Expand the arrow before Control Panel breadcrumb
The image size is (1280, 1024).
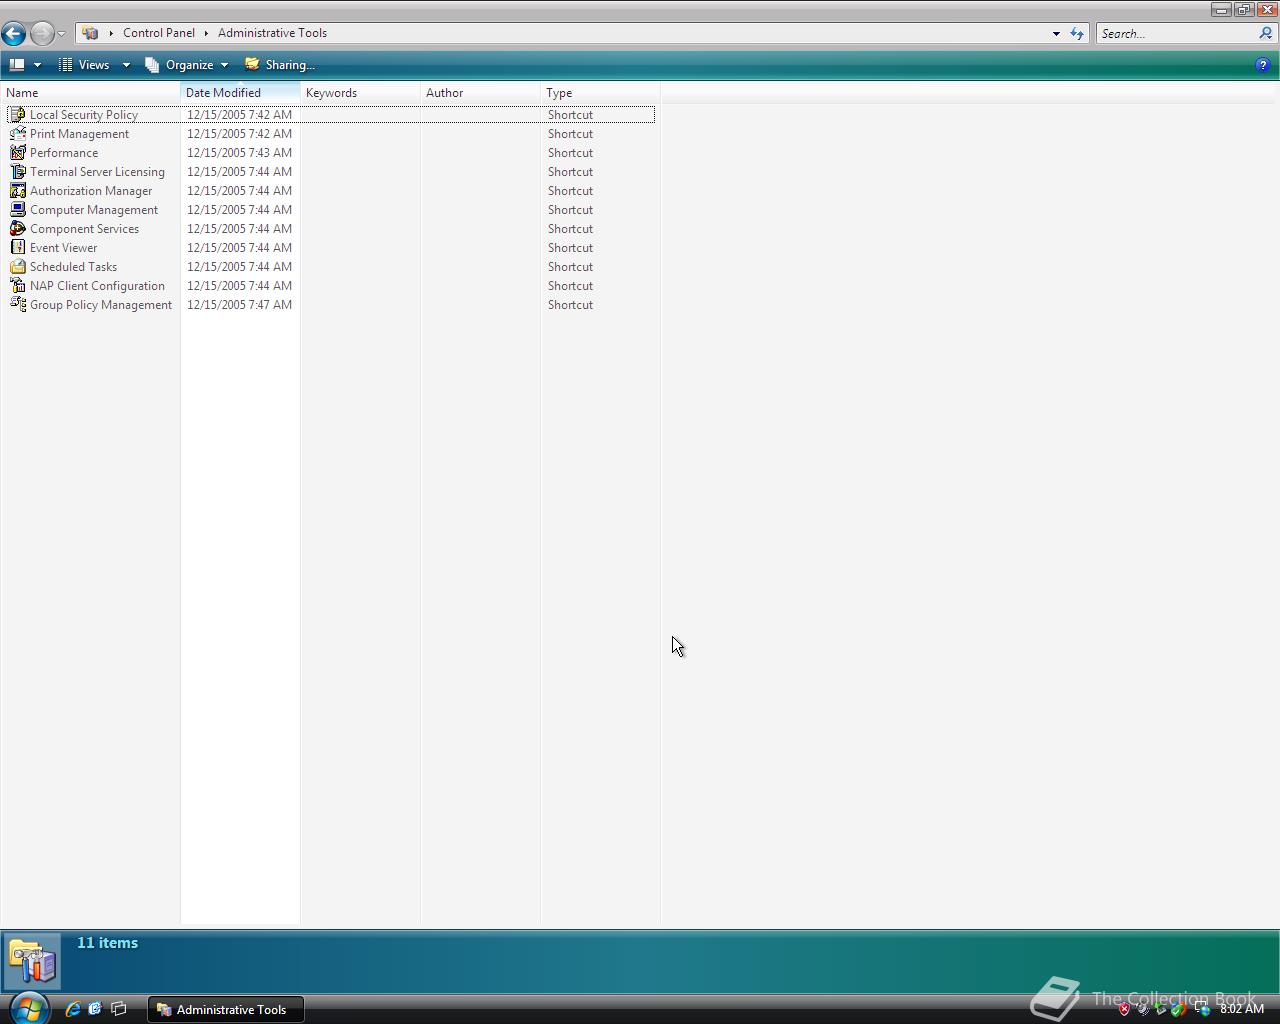111,33
